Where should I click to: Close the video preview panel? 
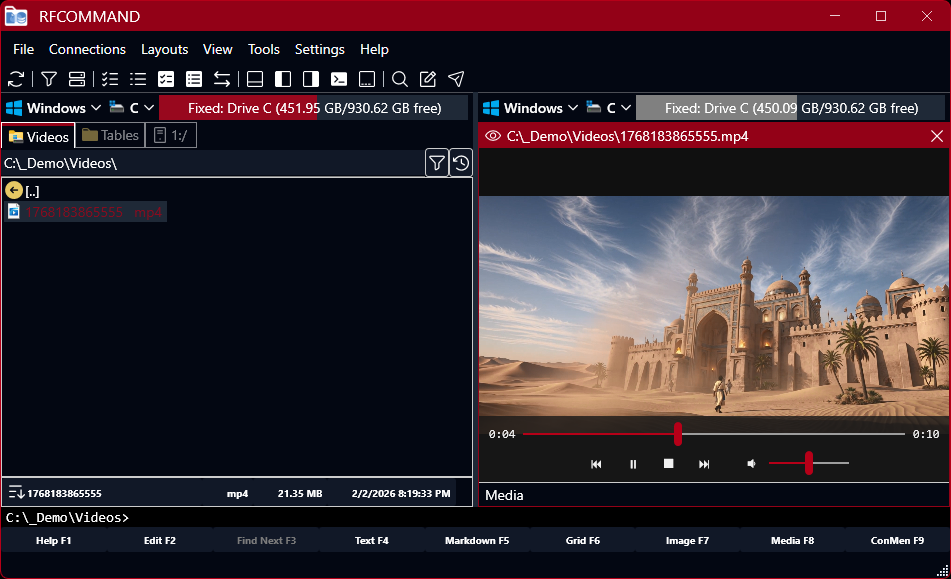pyautogui.click(x=936, y=136)
